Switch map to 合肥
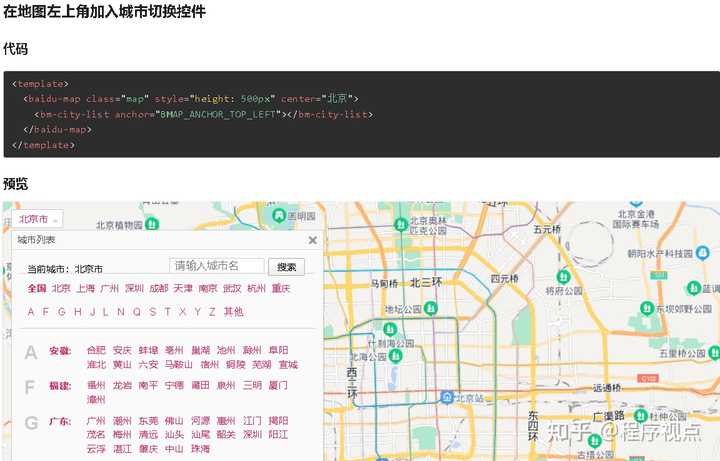Viewport: 720px width, 461px height. [x=96, y=350]
